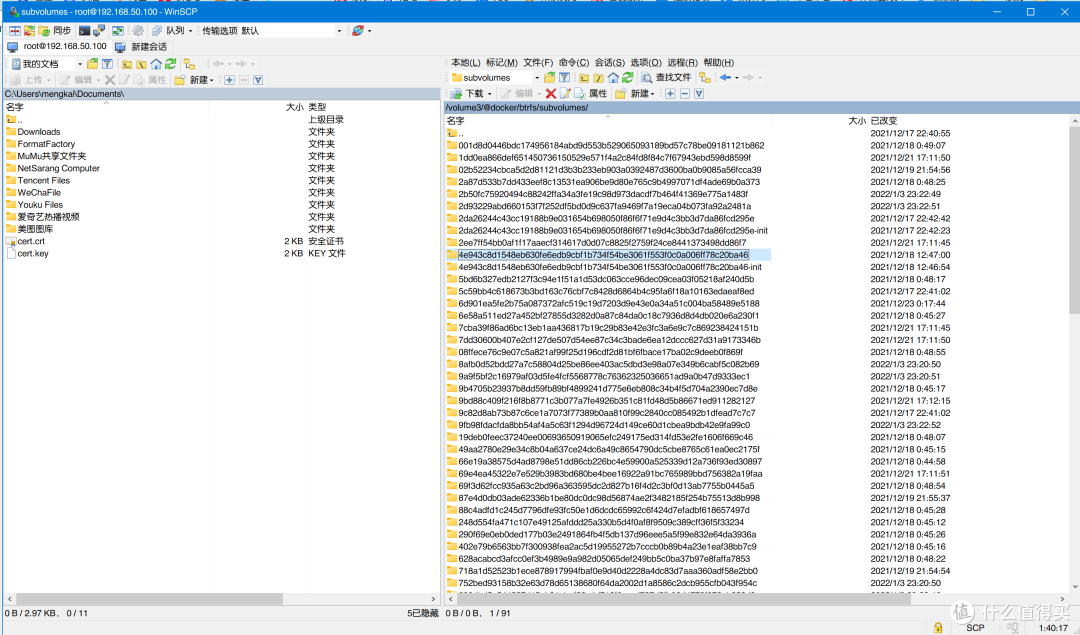Refresh the local panel directory
Screen dimensions: 1080x635
click(171, 64)
